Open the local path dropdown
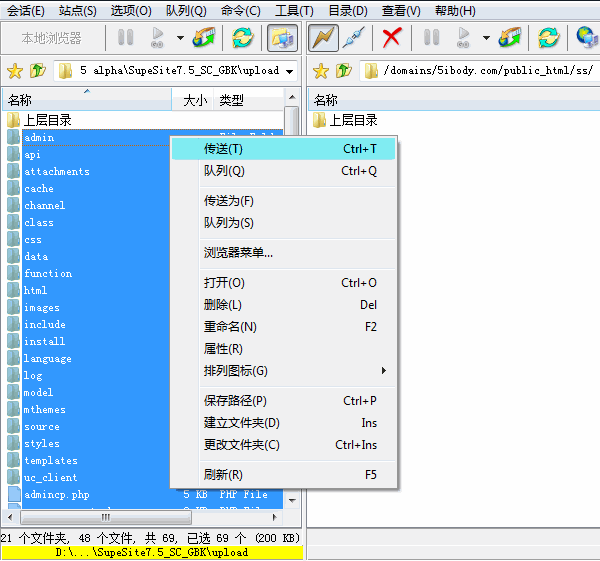This screenshot has width=600, height=561. 289,71
